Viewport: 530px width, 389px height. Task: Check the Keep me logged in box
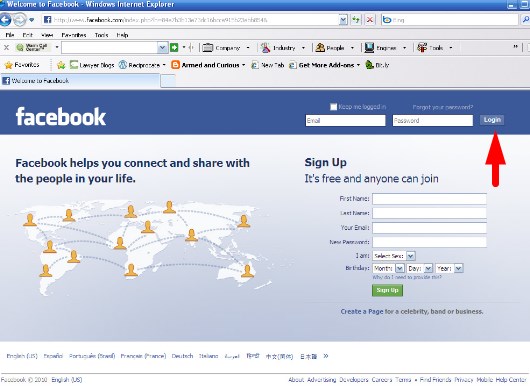coord(333,107)
